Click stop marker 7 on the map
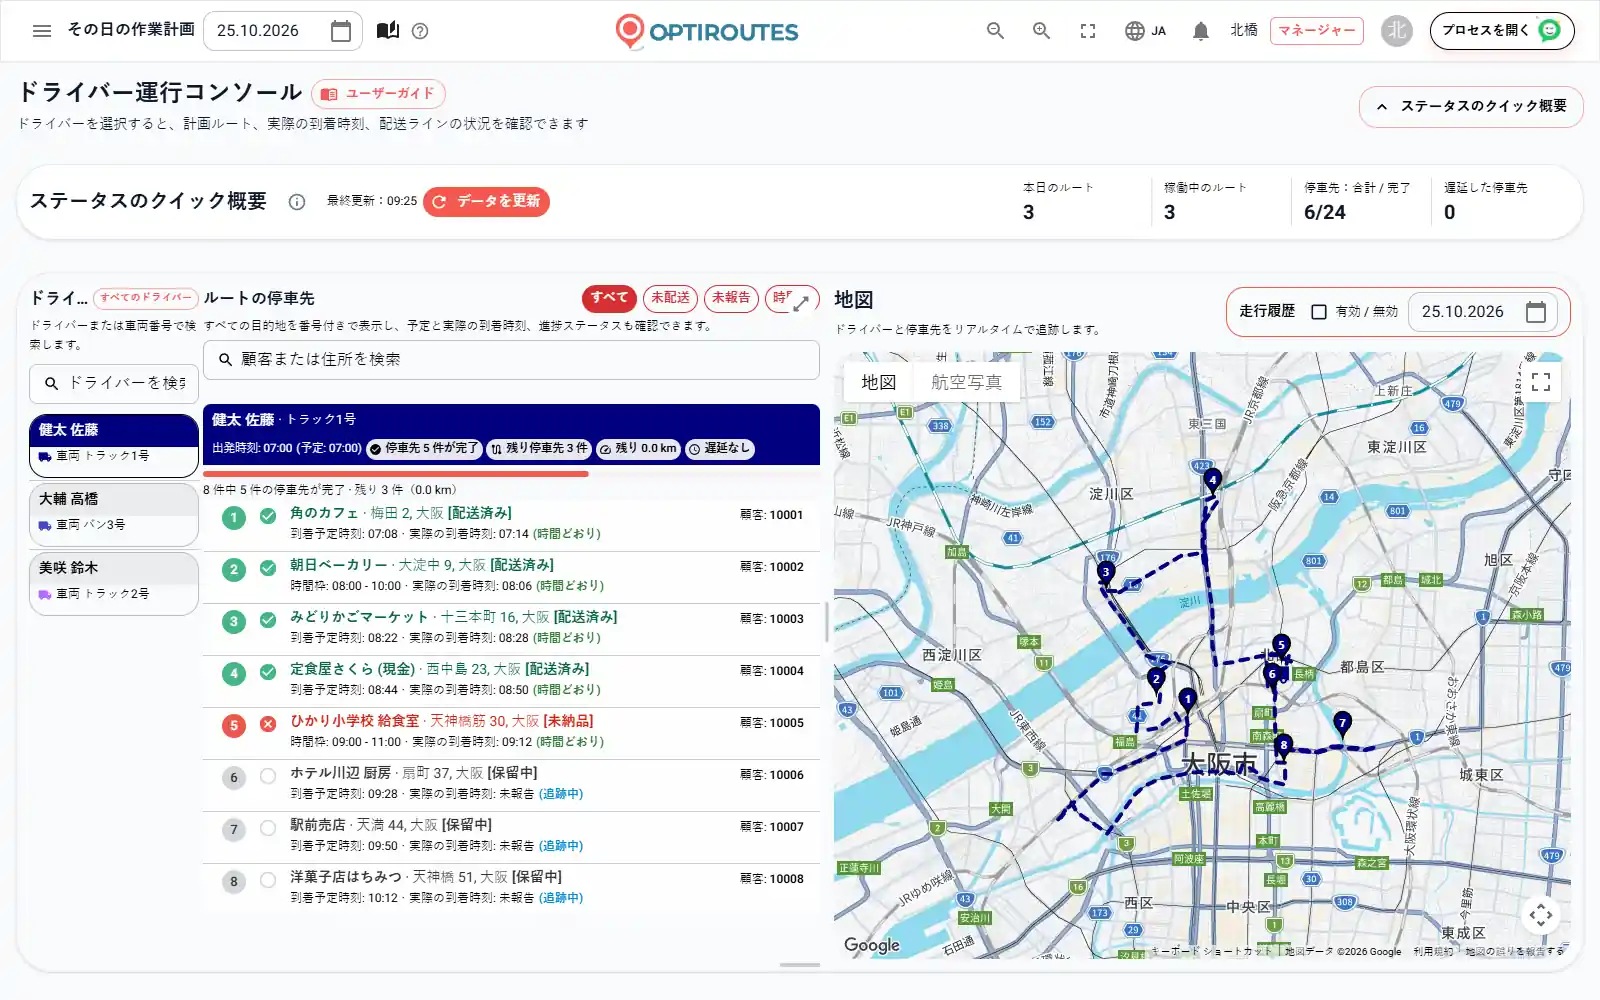This screenshot has height=1000, width=1600. click(1342, 724)
